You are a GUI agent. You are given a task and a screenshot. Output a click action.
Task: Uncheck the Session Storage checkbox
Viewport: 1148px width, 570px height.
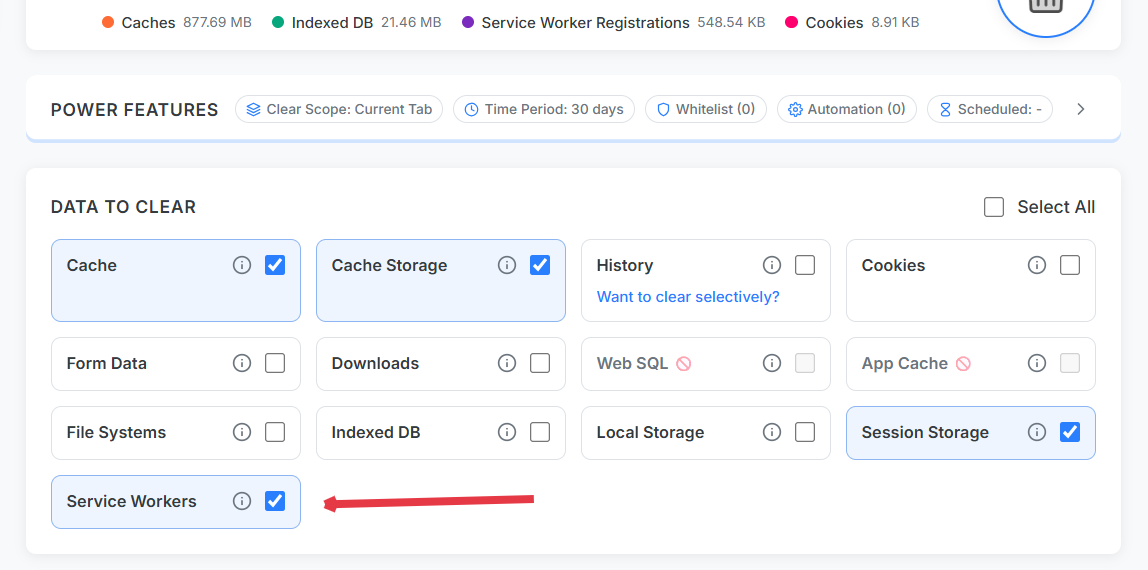point(1070,432)
